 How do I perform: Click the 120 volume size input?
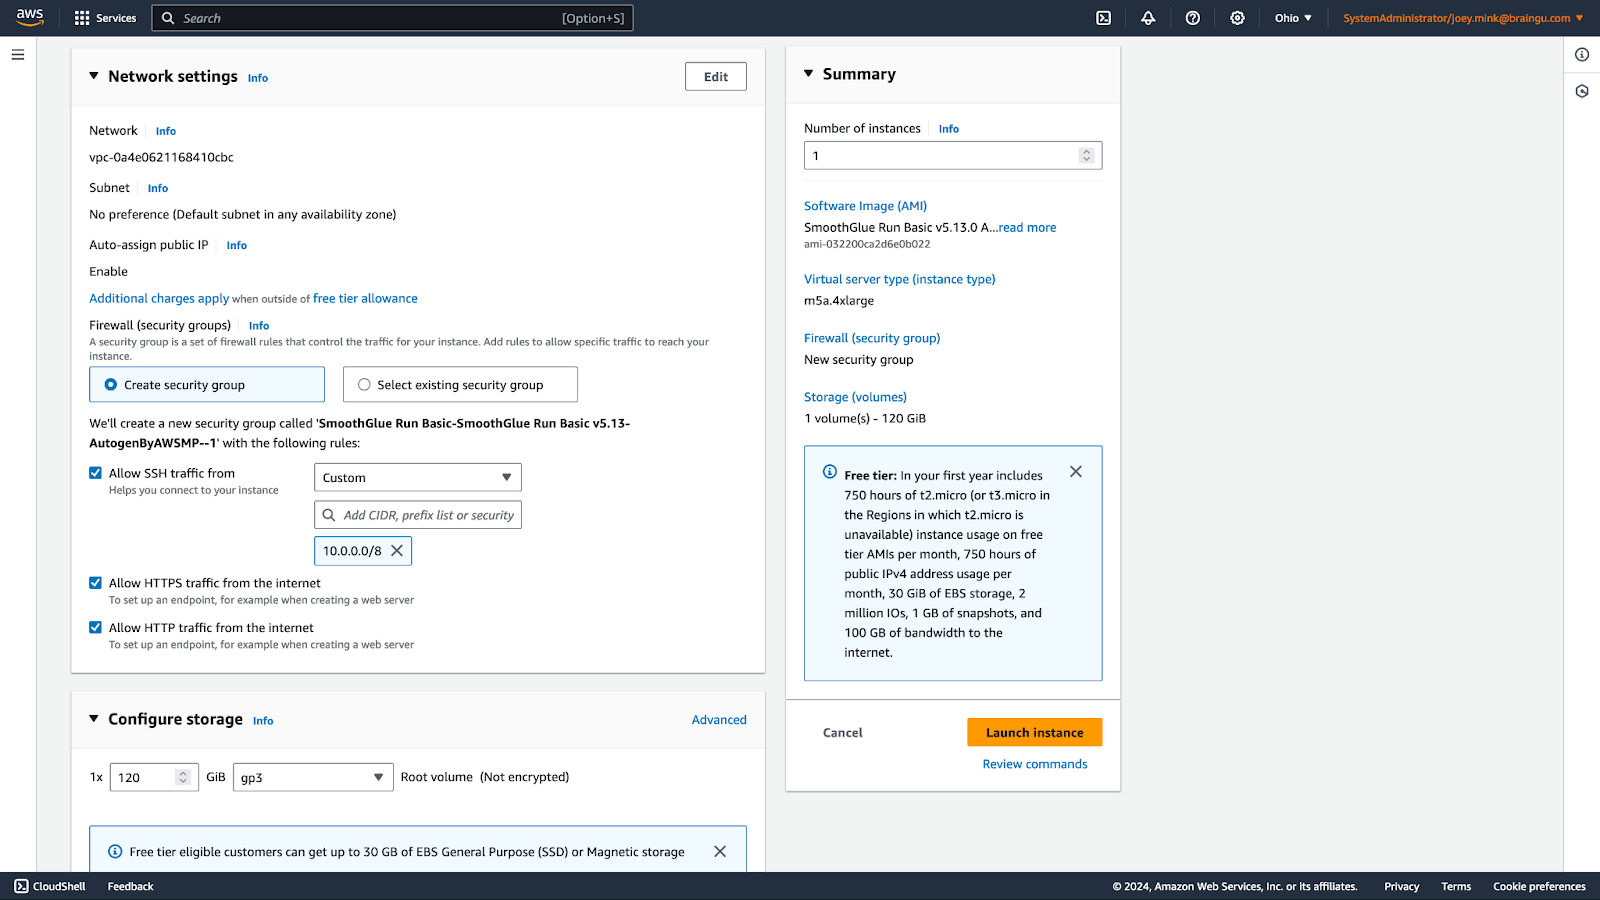154,778
